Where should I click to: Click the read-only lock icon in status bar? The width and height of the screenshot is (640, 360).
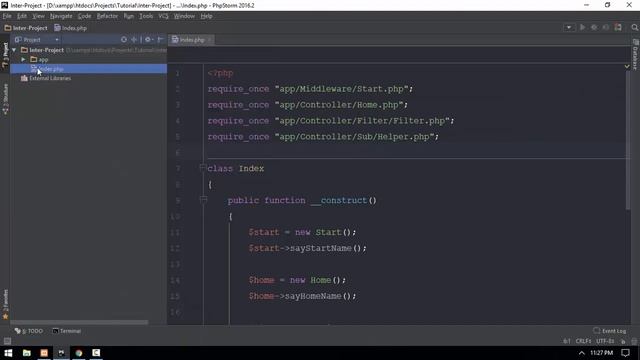pos(623,341)
